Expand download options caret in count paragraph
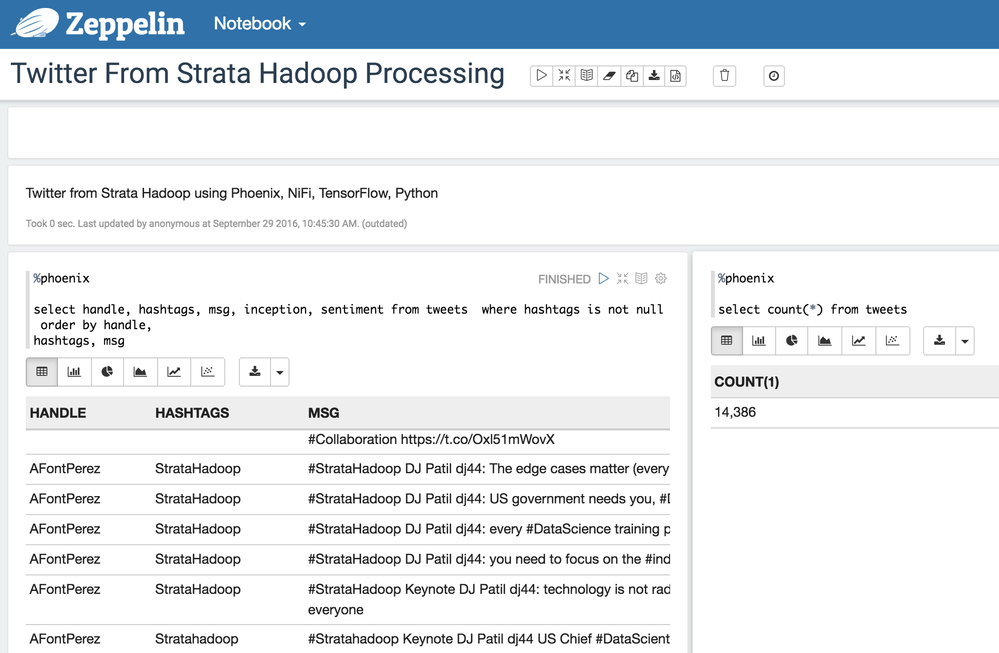 (x=964, y=341)
